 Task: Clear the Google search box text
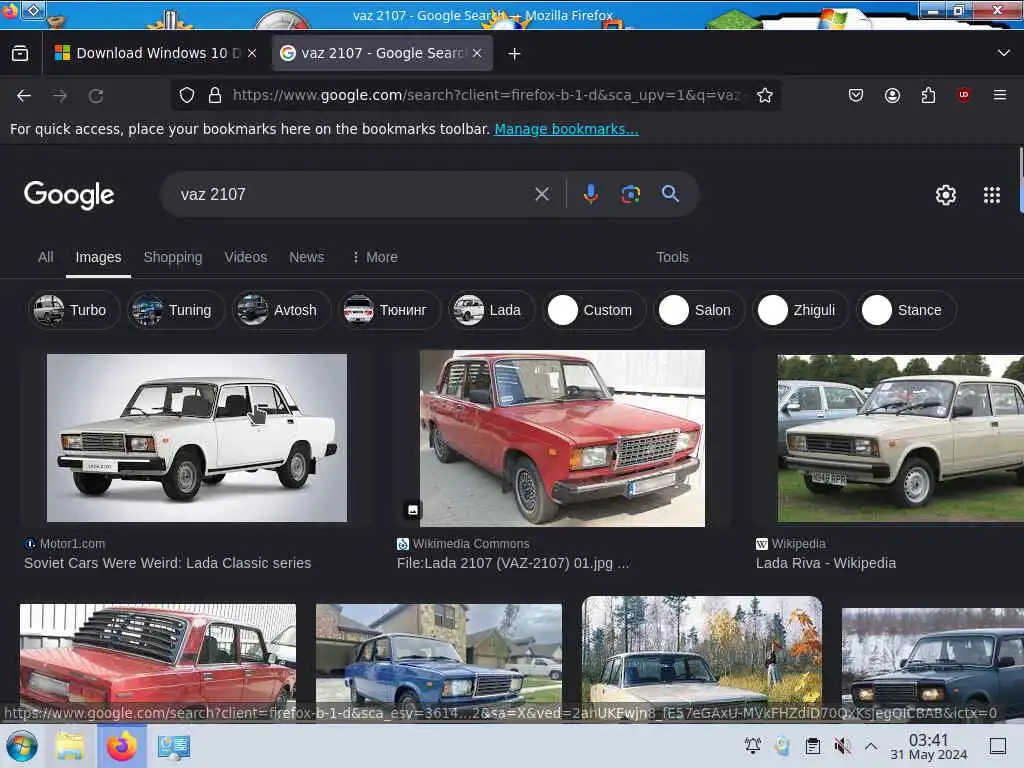coord(541,194)
